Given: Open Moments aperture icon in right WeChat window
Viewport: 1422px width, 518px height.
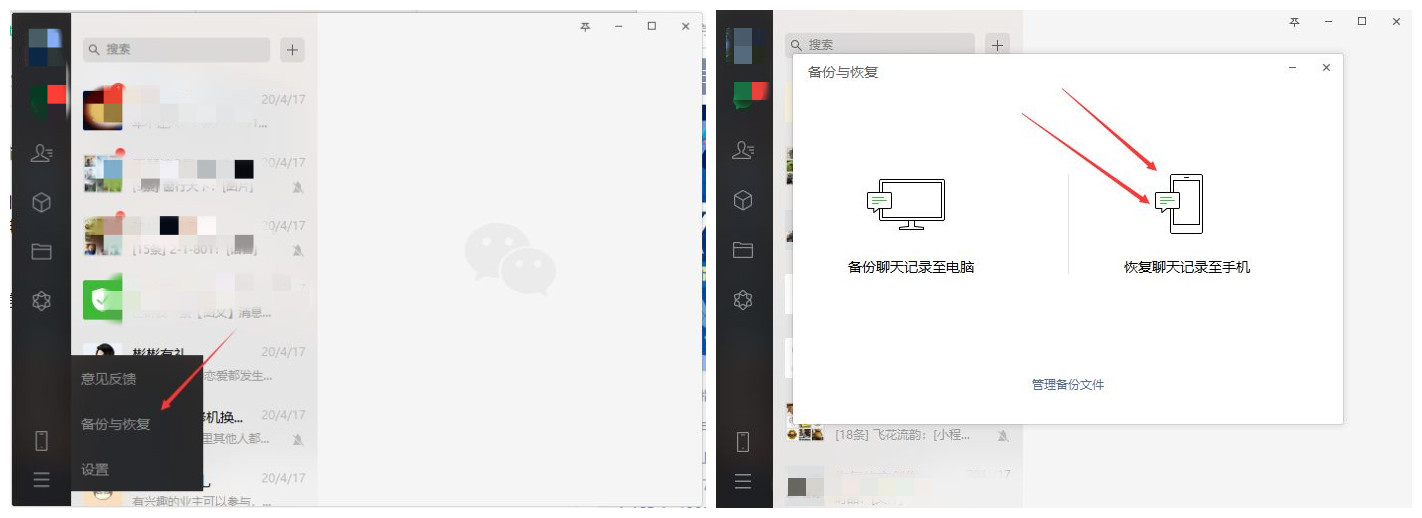Looking at the screenshot, I should coord(743,300).
